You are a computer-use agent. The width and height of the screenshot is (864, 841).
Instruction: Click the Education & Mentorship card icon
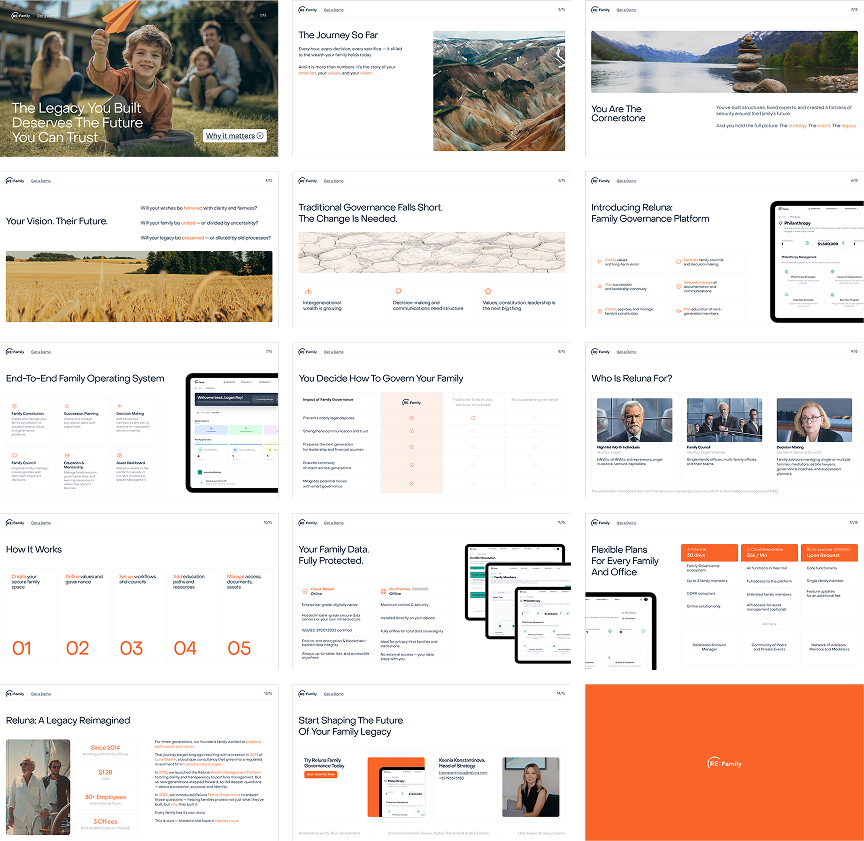click(67, 456)
